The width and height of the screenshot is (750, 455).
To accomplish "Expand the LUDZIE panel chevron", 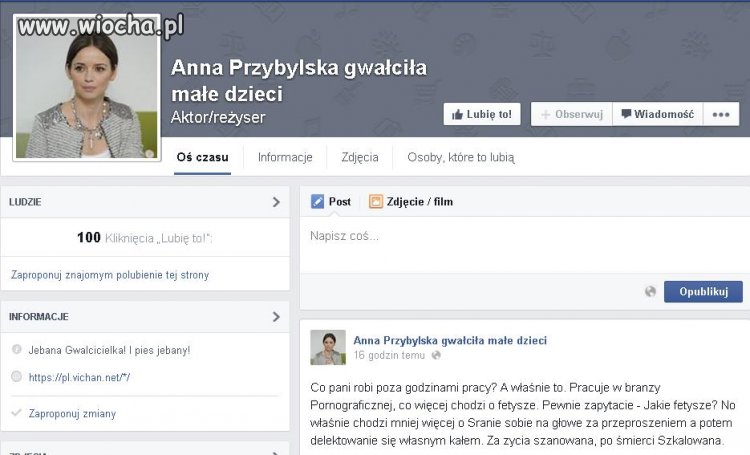I will pyautogui.click(x=276, y=202).
